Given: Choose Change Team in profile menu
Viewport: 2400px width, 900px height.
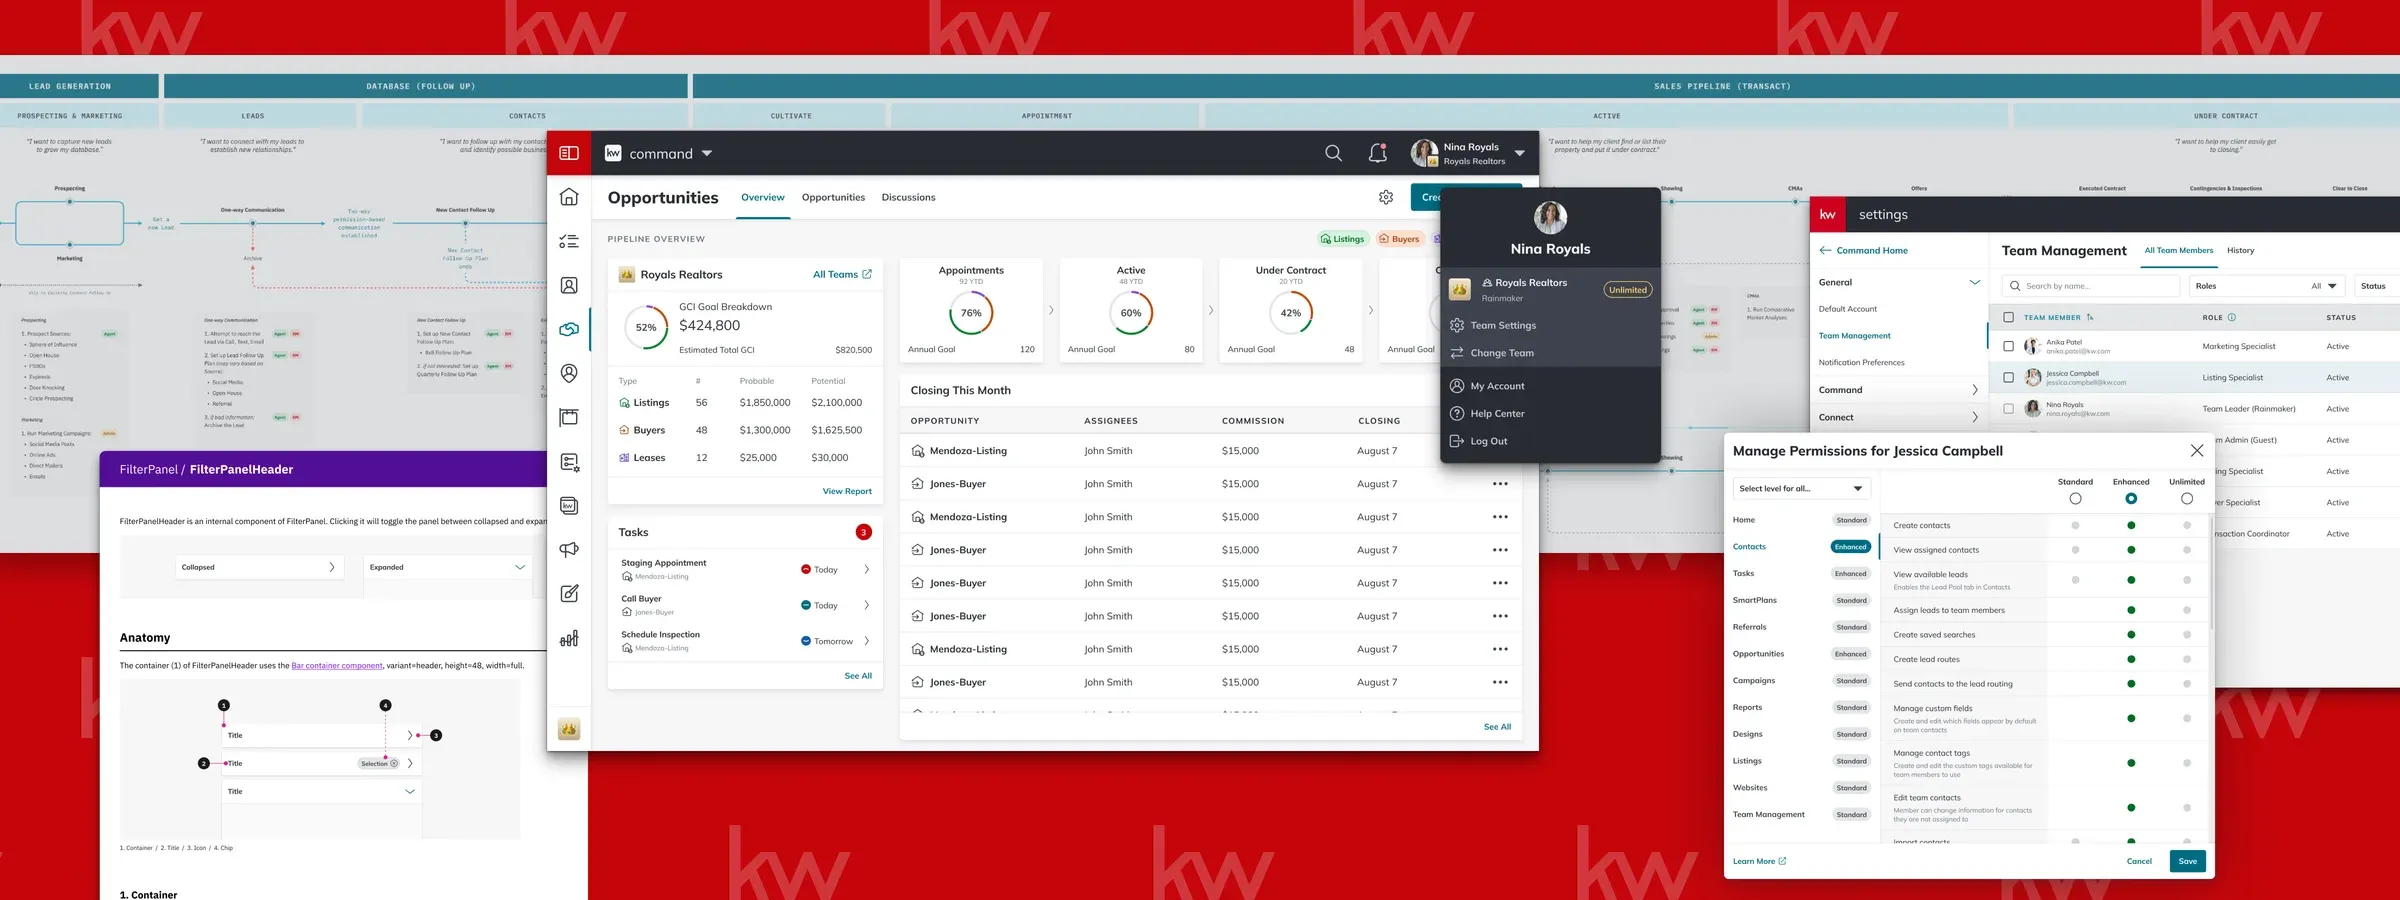Looking at the screenshot, I should [1501, 353].
